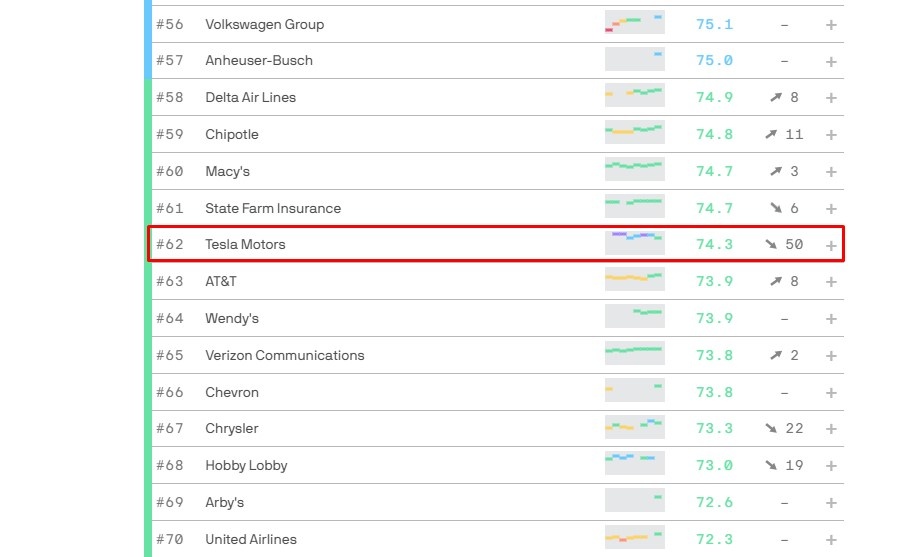Screen dimensions: 897x557
Task: Open the Wendy's company name link
Action: [x=232, y=318]
